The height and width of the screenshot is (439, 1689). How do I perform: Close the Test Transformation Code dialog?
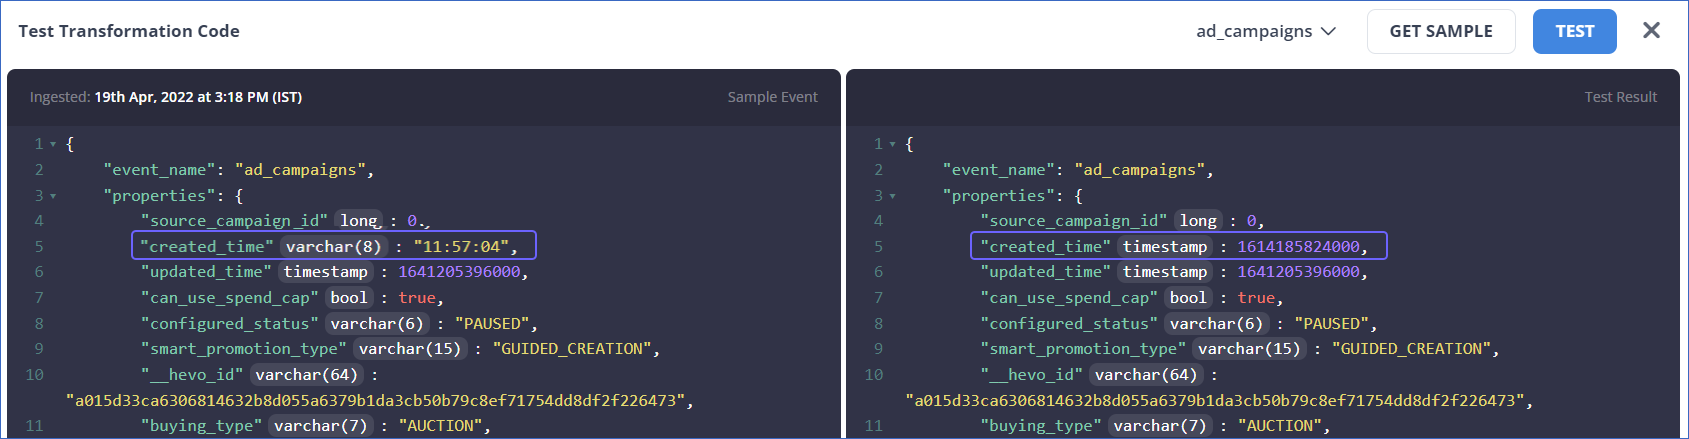tap(1651, 31)
